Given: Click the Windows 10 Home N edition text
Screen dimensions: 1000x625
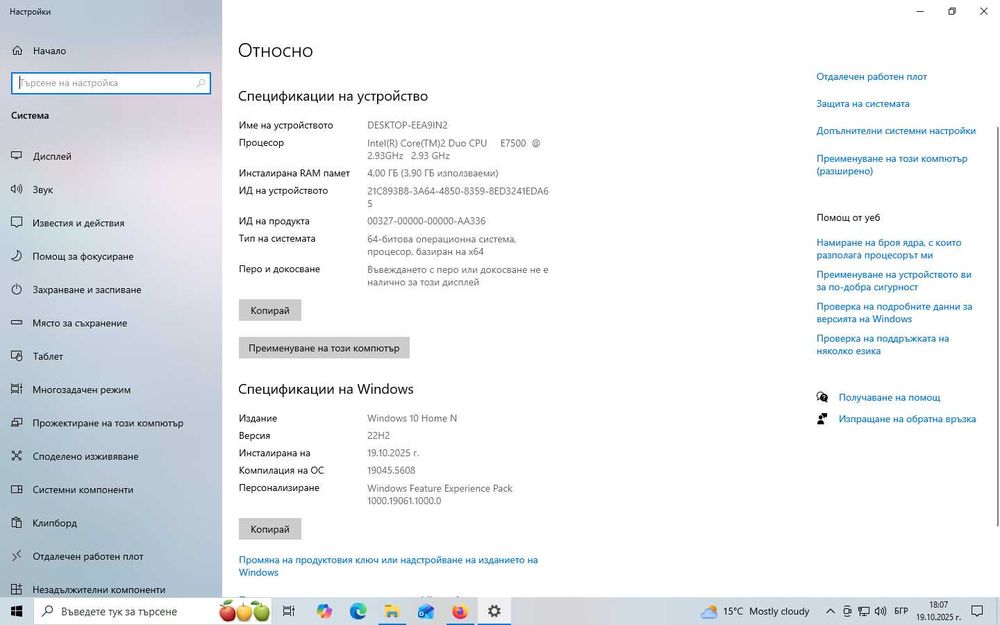Looking at the screenshot, I should (412, 418).
